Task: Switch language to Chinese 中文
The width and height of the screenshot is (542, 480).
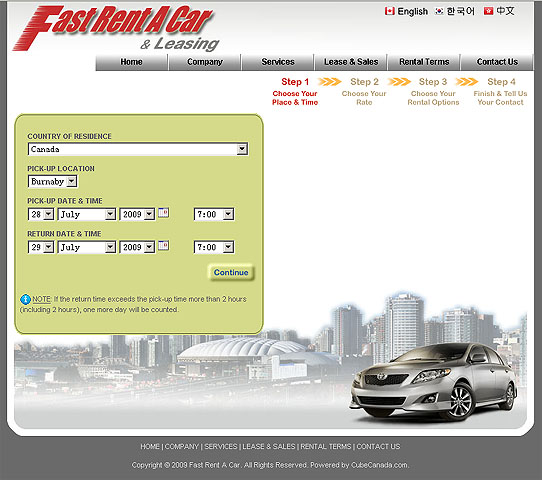Action: coord(505,11)
